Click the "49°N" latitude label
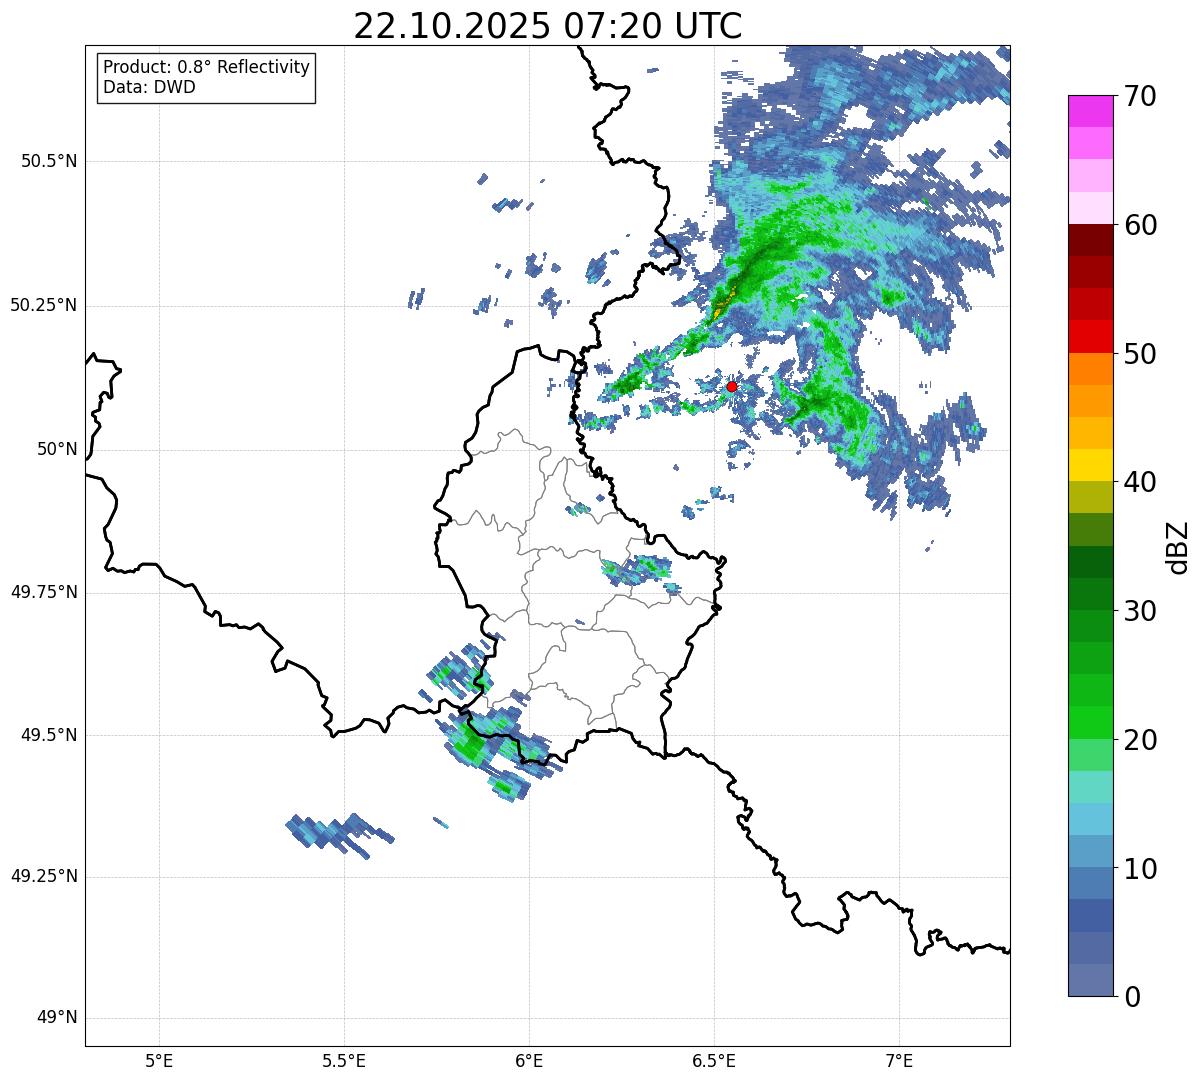Image resolution: width=1202 pixels, height=1081 pixels. (58, 1018)
